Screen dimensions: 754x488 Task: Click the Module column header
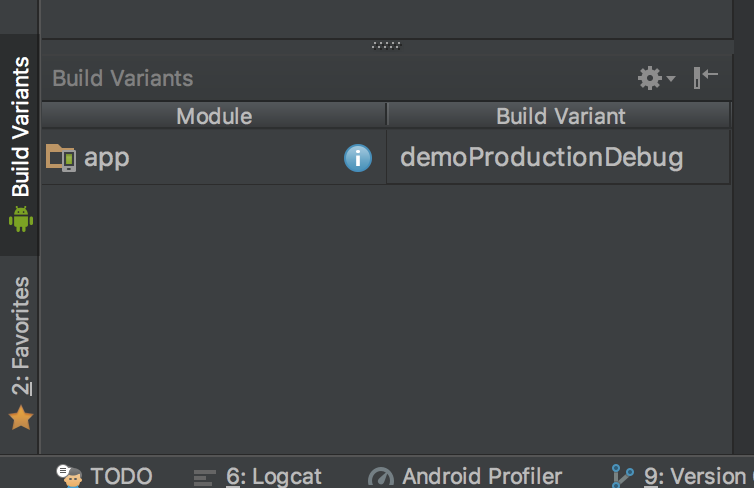point(213,116)
